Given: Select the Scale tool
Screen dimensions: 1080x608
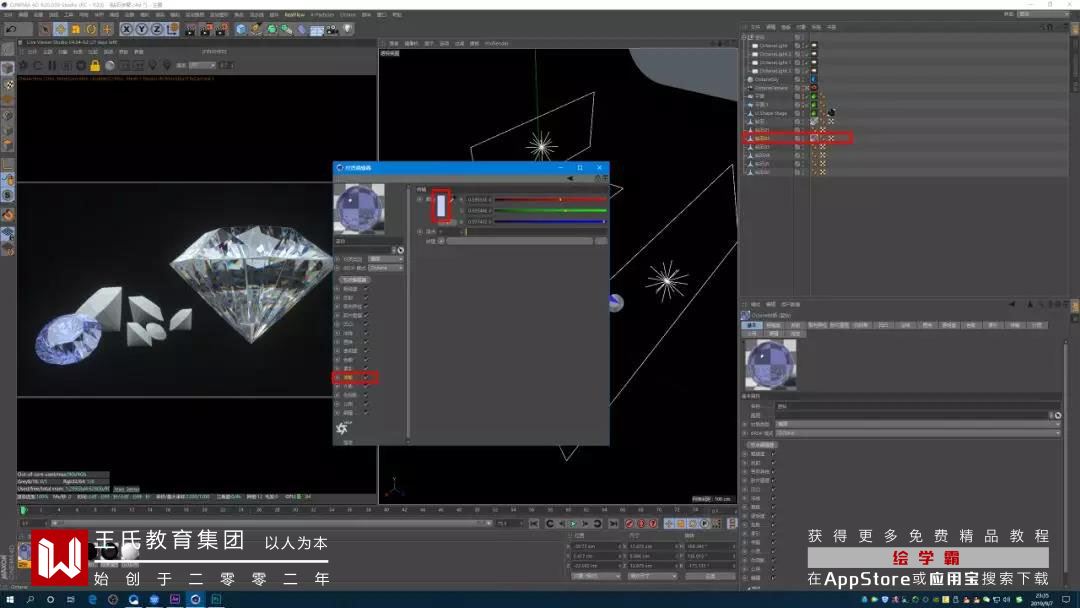Looking at the screenshot, I should click(x=76, y=29).
